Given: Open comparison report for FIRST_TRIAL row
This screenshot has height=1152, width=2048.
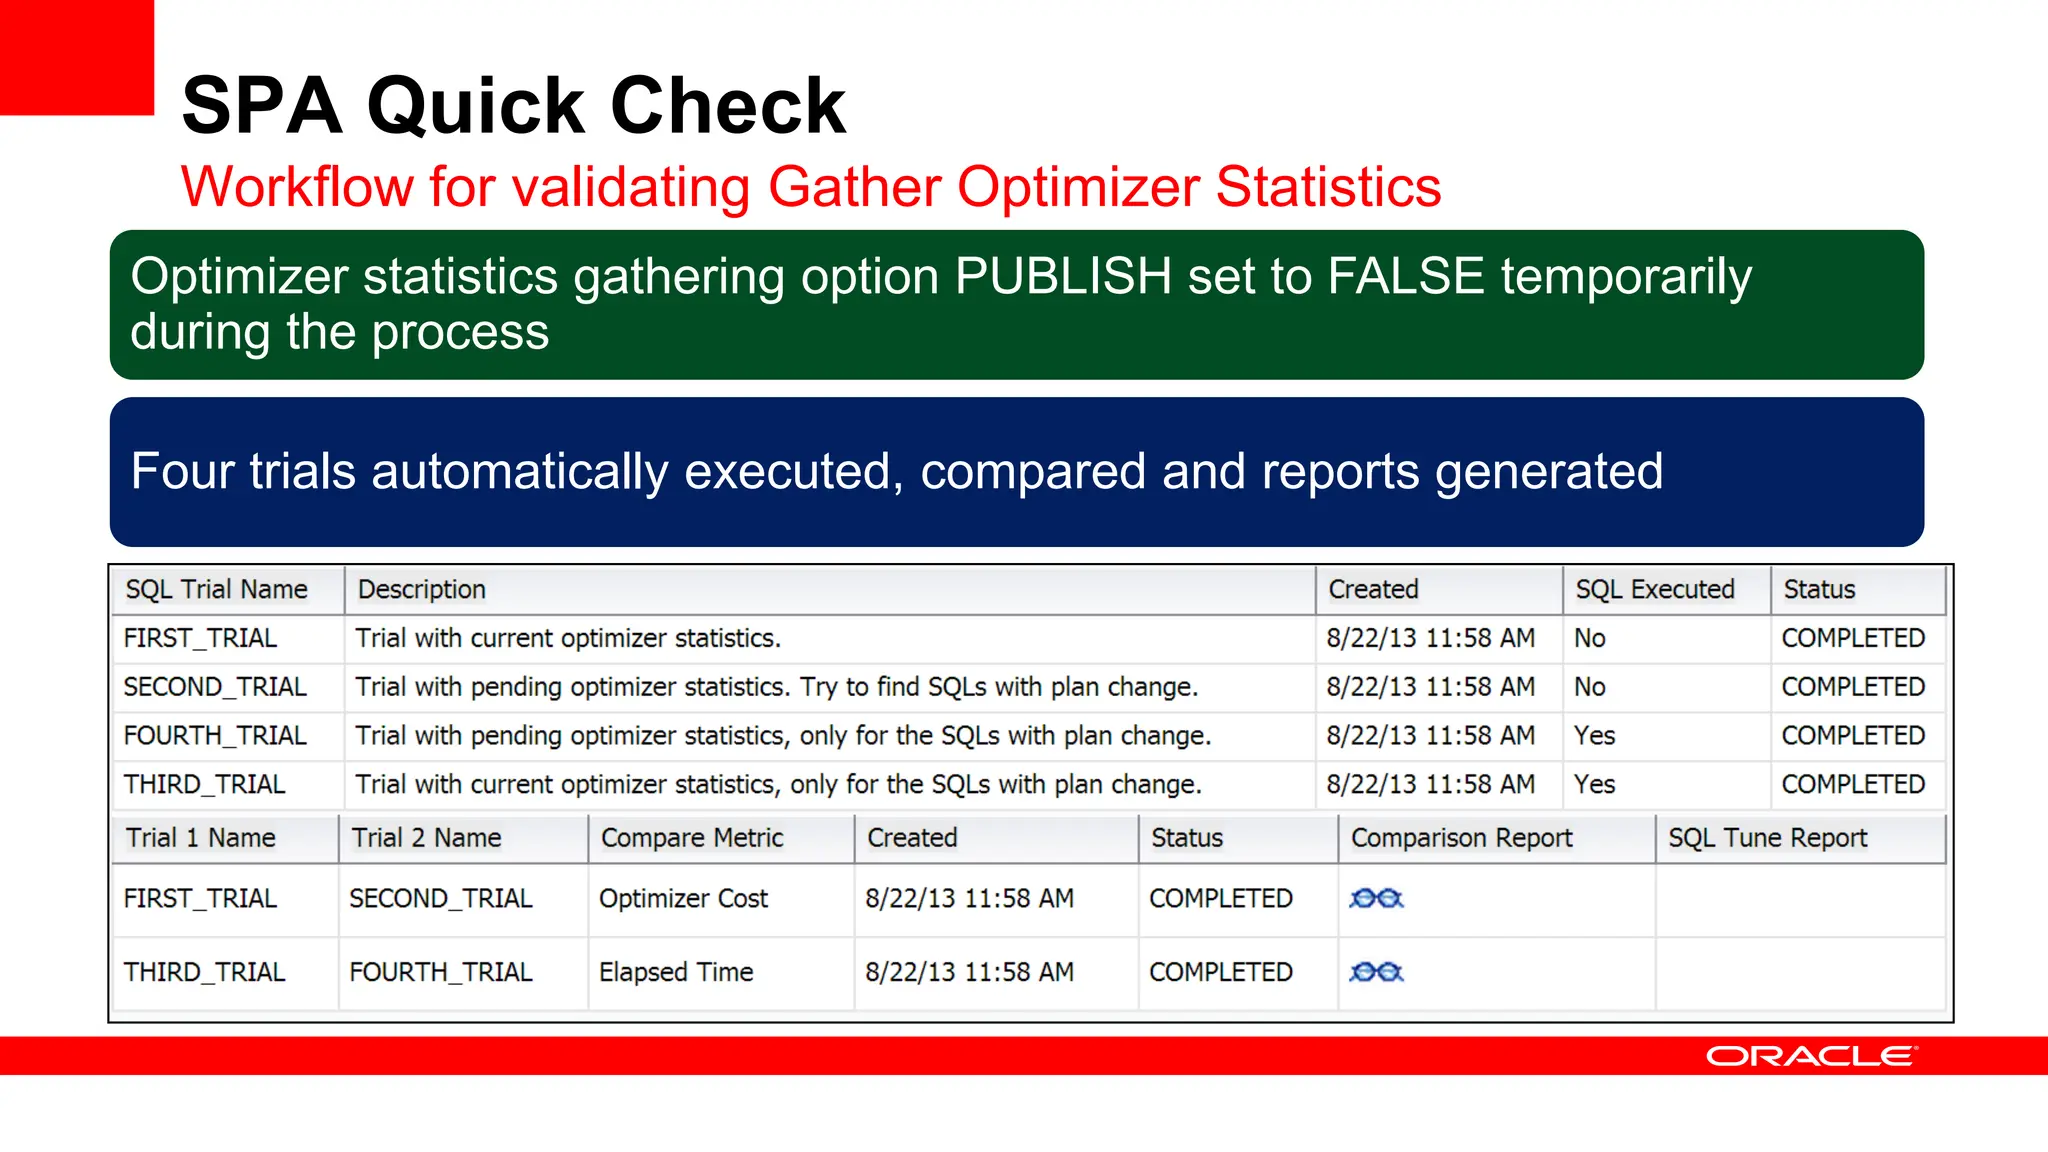Looking at the screenshot, I should click(1376, 898).
